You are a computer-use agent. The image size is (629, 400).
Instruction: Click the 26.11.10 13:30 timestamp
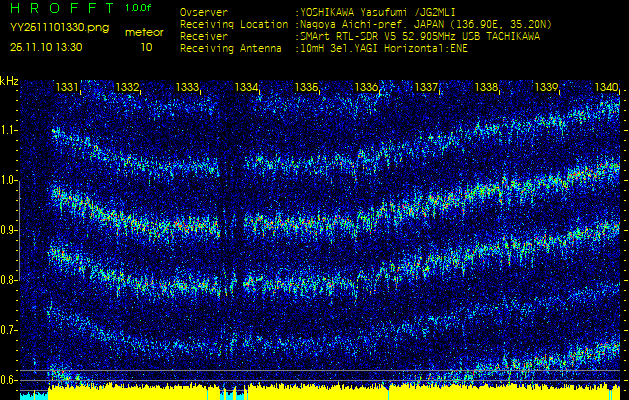[46, 47]
